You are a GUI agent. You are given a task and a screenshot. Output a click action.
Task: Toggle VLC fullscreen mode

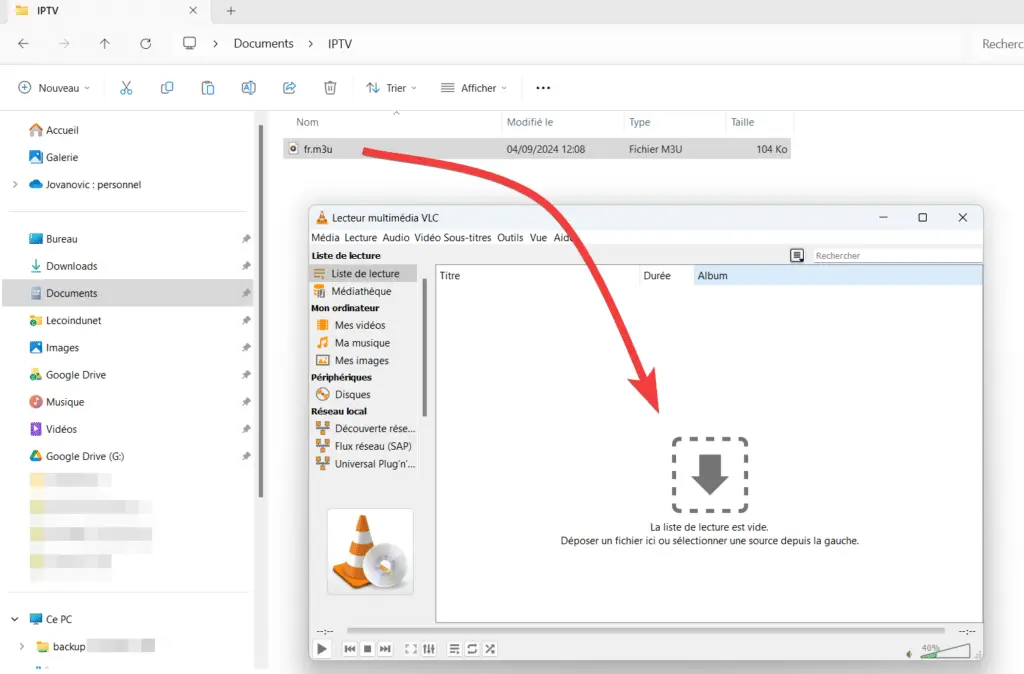411,649
